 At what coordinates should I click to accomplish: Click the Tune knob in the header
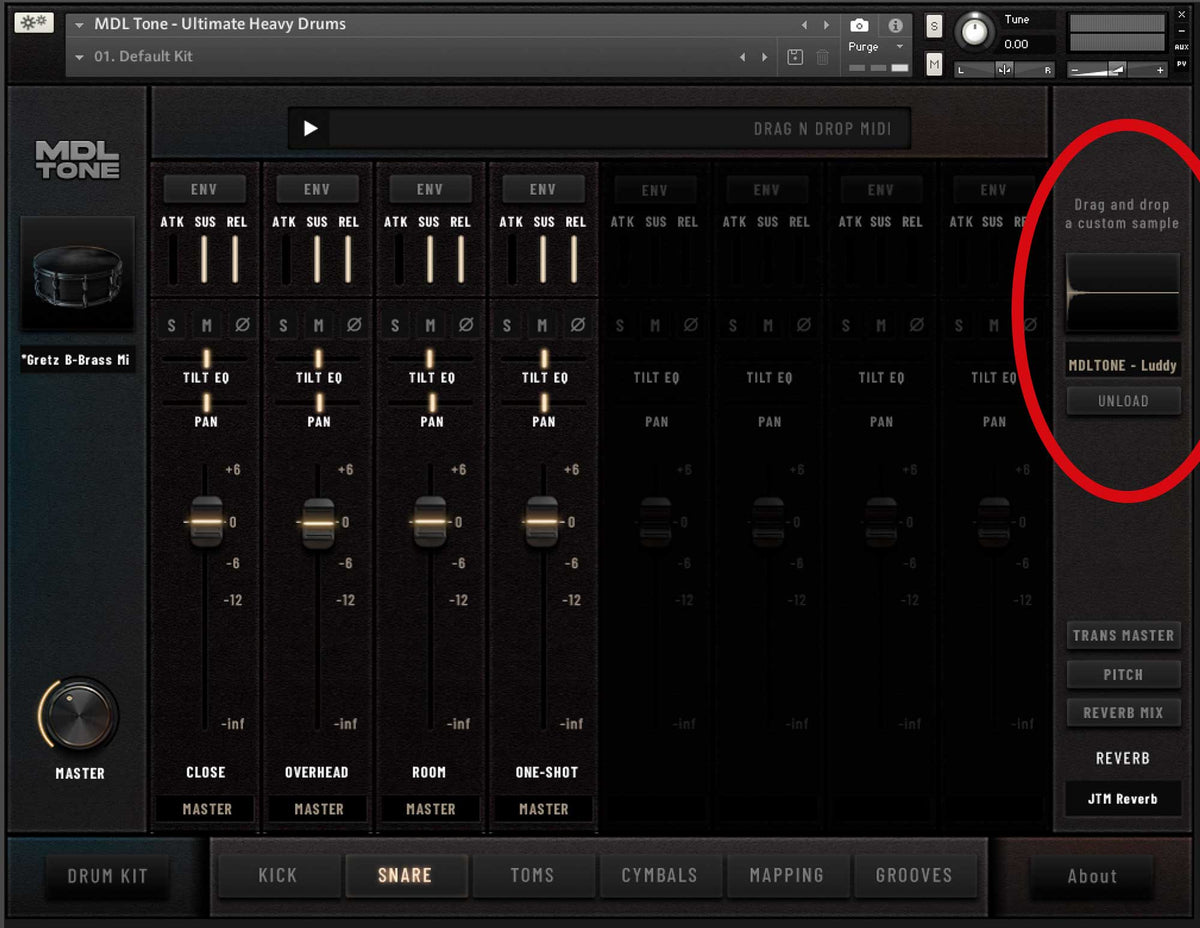tap(973, 32)
